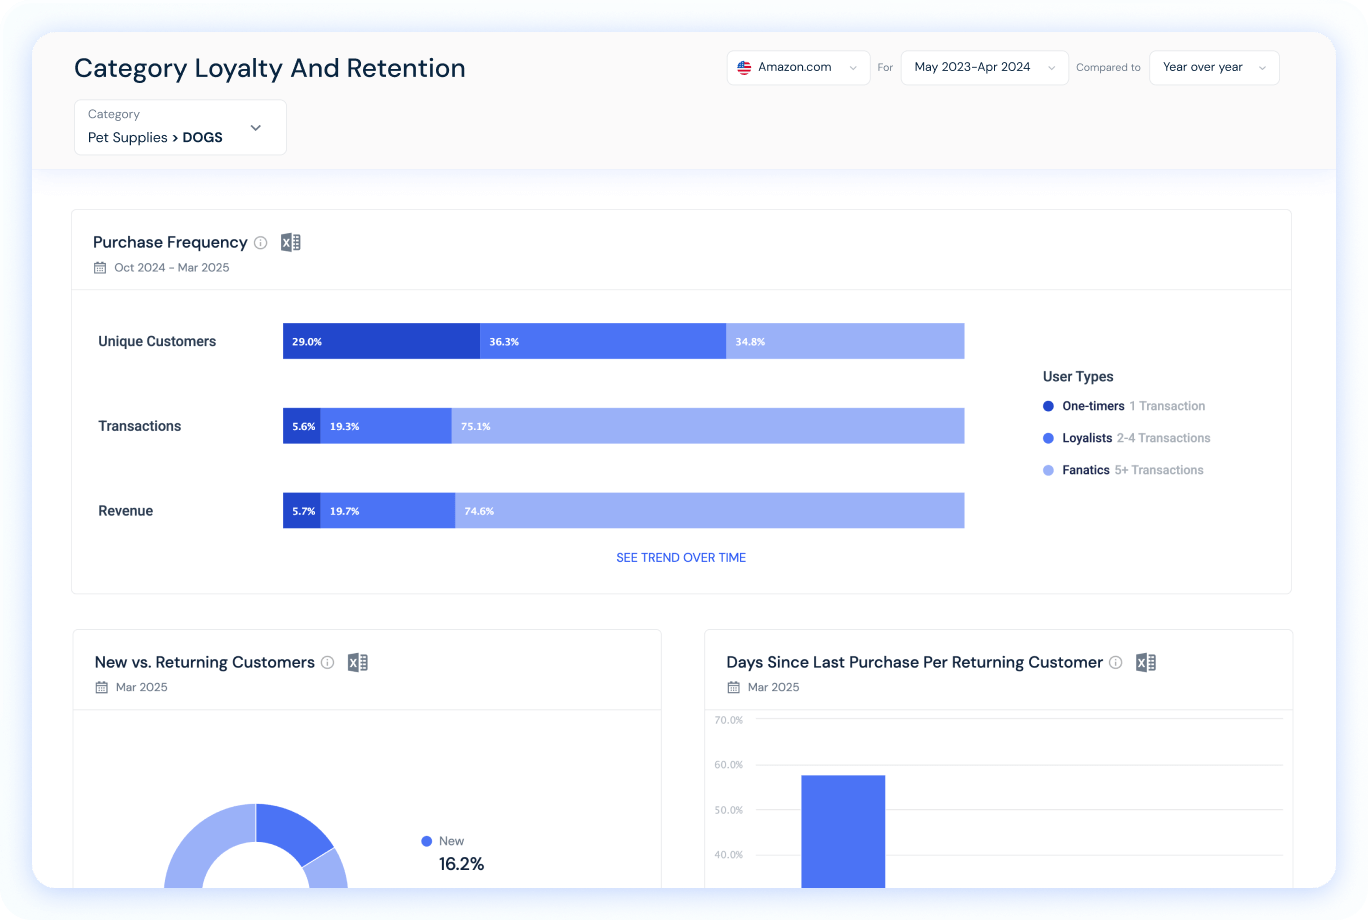
Task: Export Purchase Frequency data to Excel
Action: [290, 242]
